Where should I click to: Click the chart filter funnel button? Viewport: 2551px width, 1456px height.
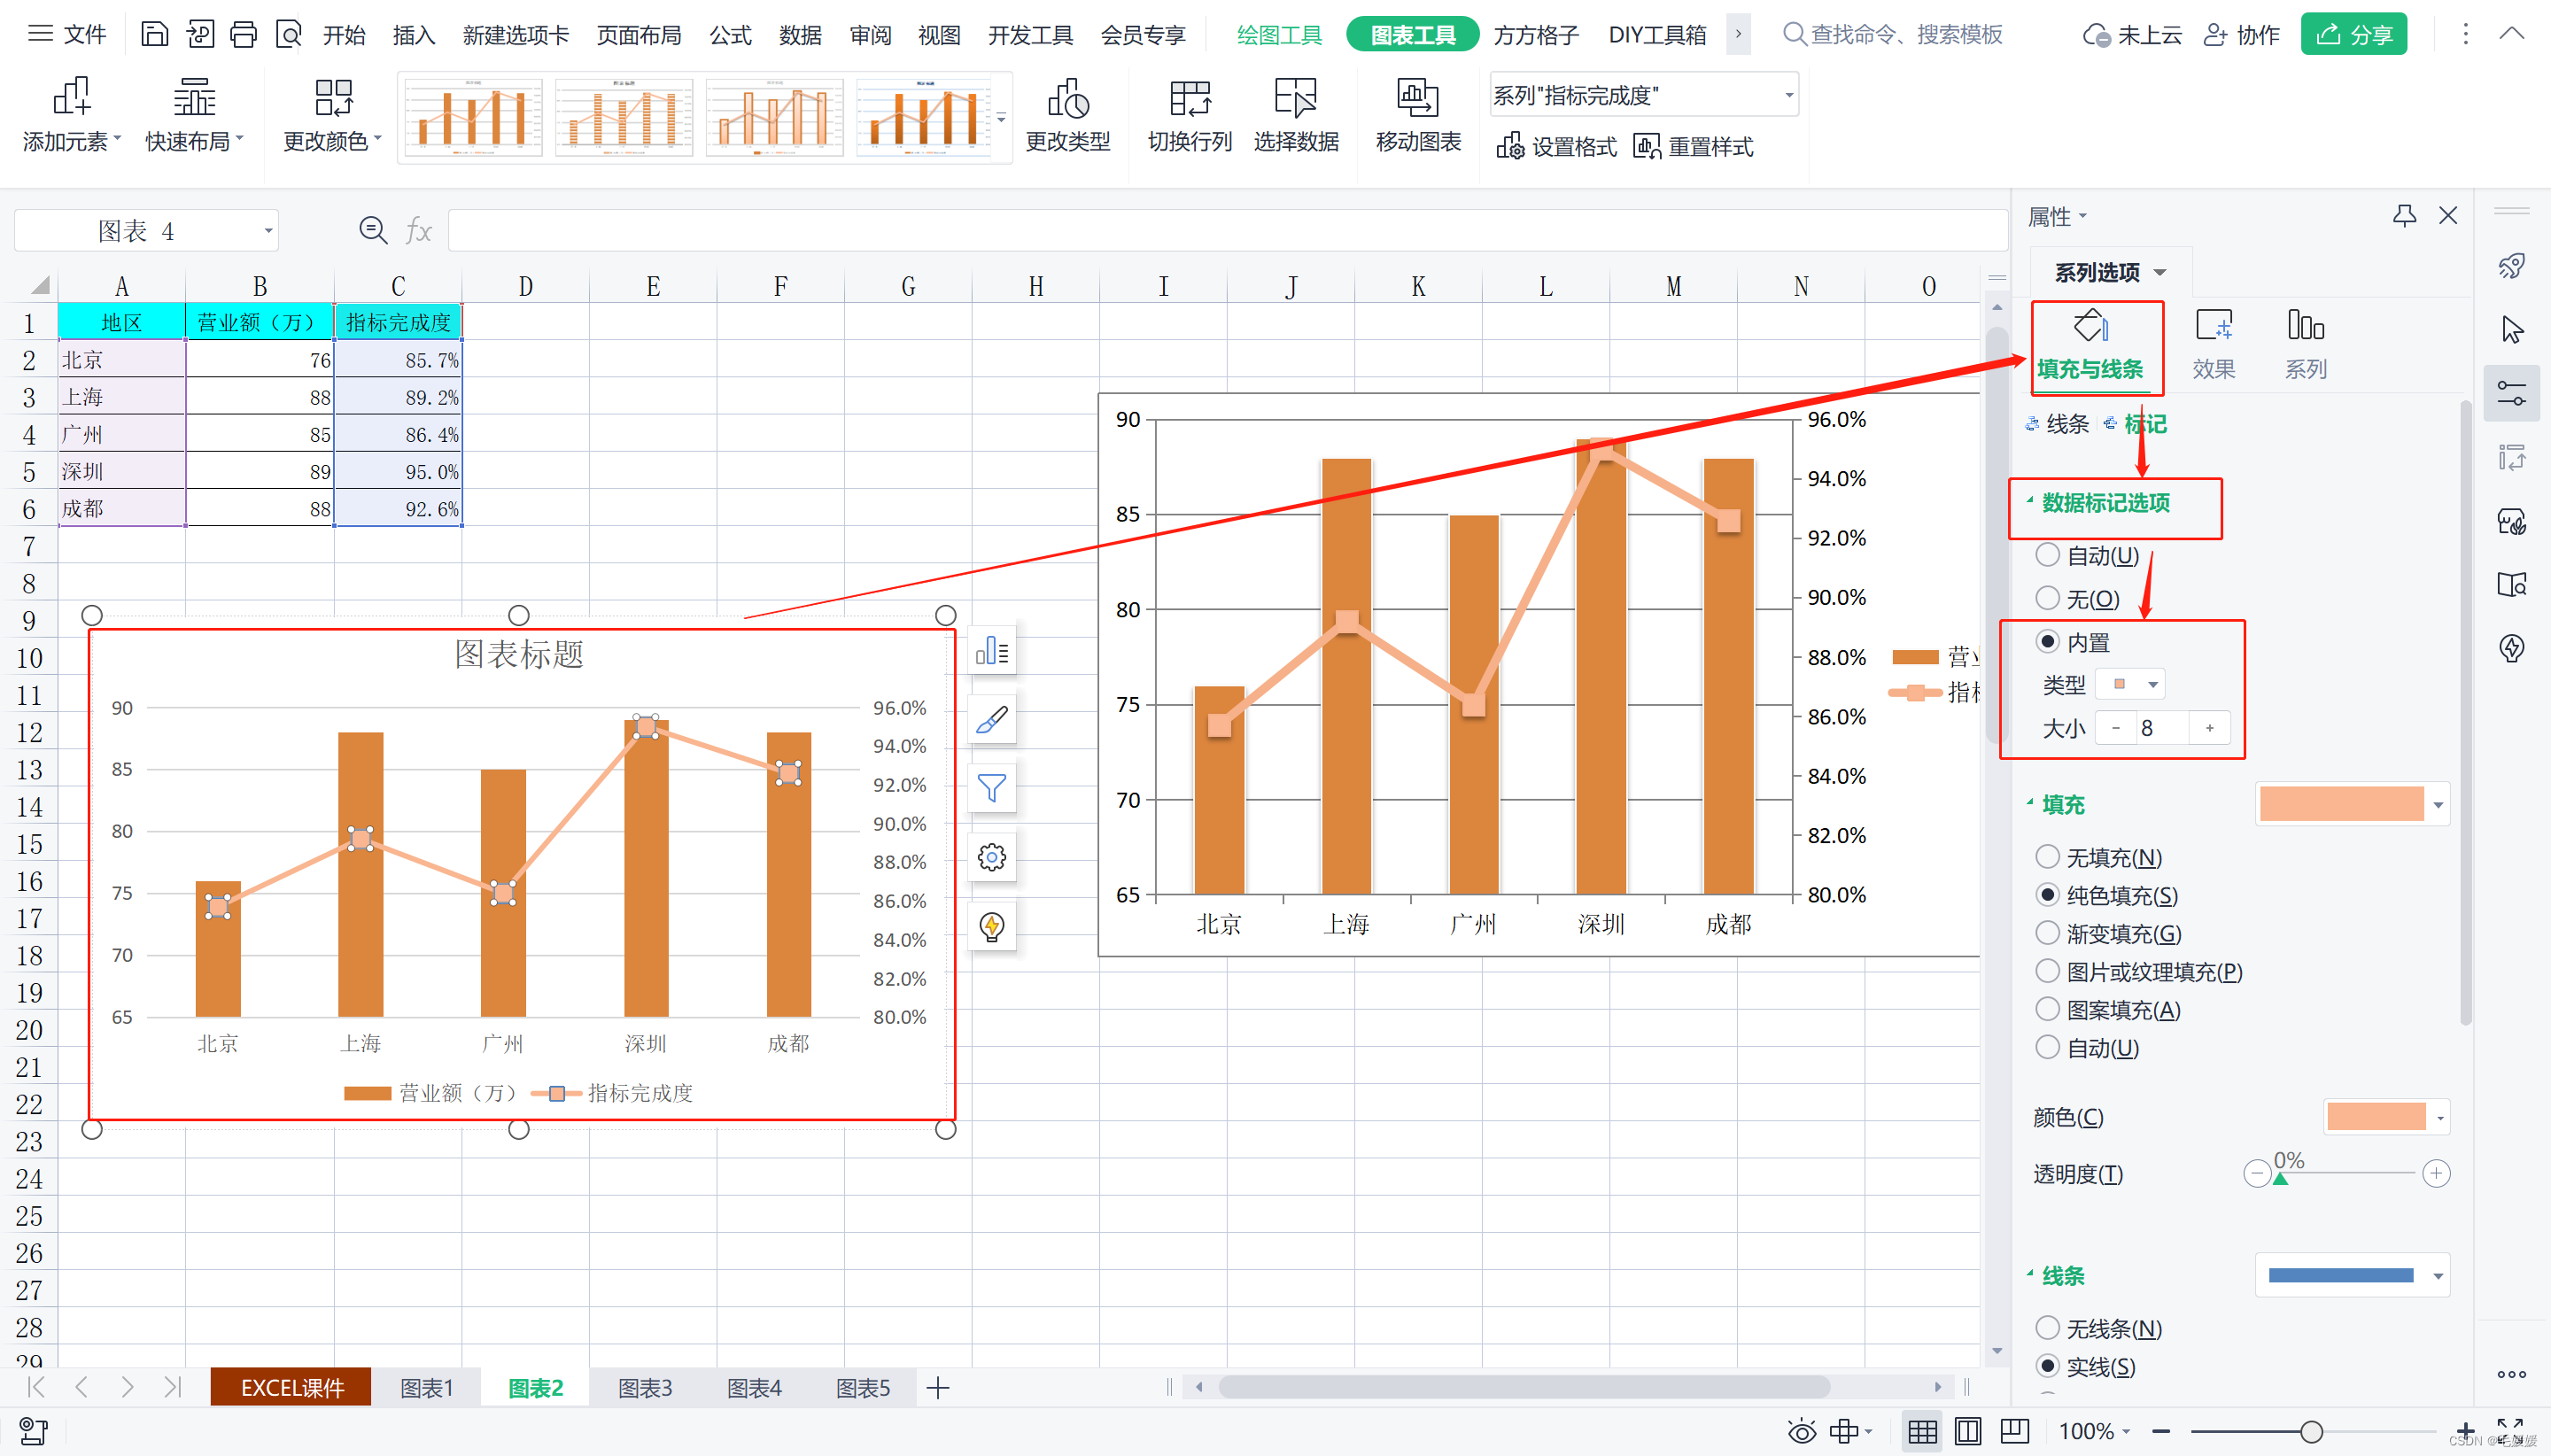point(992,789)
